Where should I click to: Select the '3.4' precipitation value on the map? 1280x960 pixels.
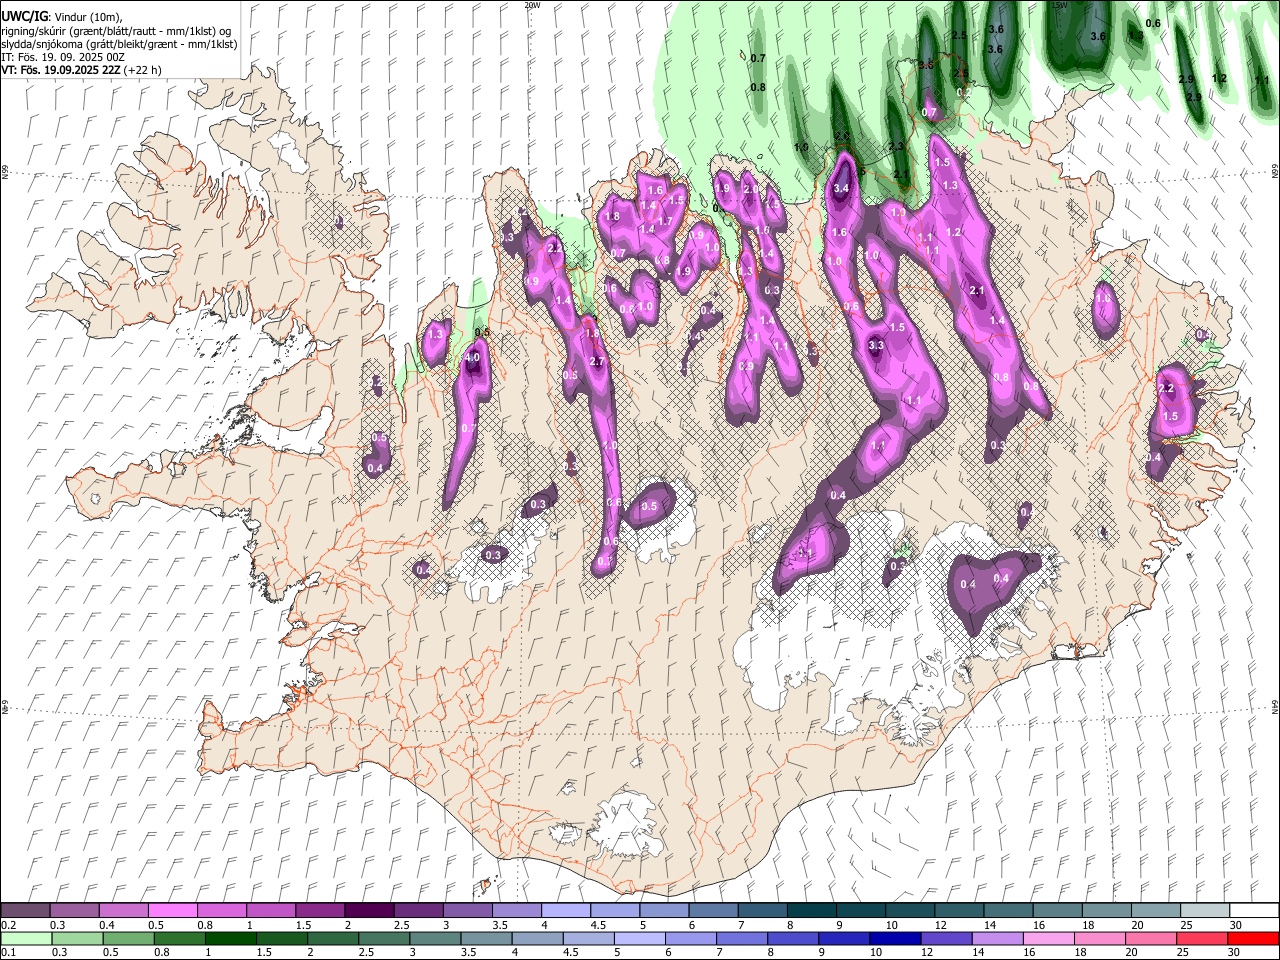[841, 188]
